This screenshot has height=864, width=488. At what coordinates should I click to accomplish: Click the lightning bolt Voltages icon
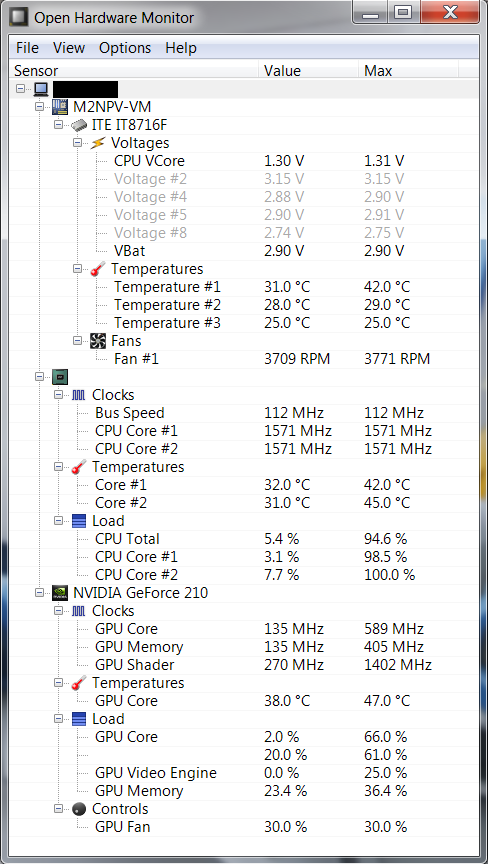click(x=97, y=143)
